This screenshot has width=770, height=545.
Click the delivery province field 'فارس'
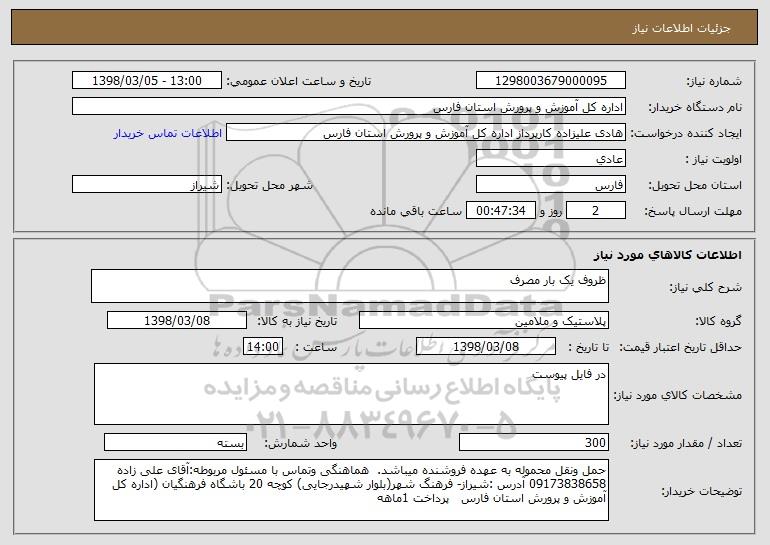pyautogui.click(x=550, y=184)
